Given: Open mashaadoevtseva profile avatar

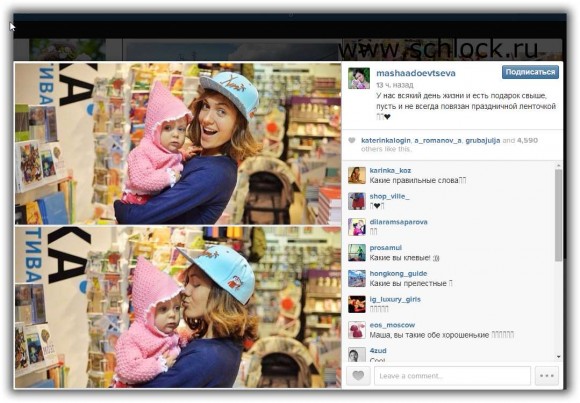Looking at the screenshot, I should pyautogui.click(x=359, y=78).
